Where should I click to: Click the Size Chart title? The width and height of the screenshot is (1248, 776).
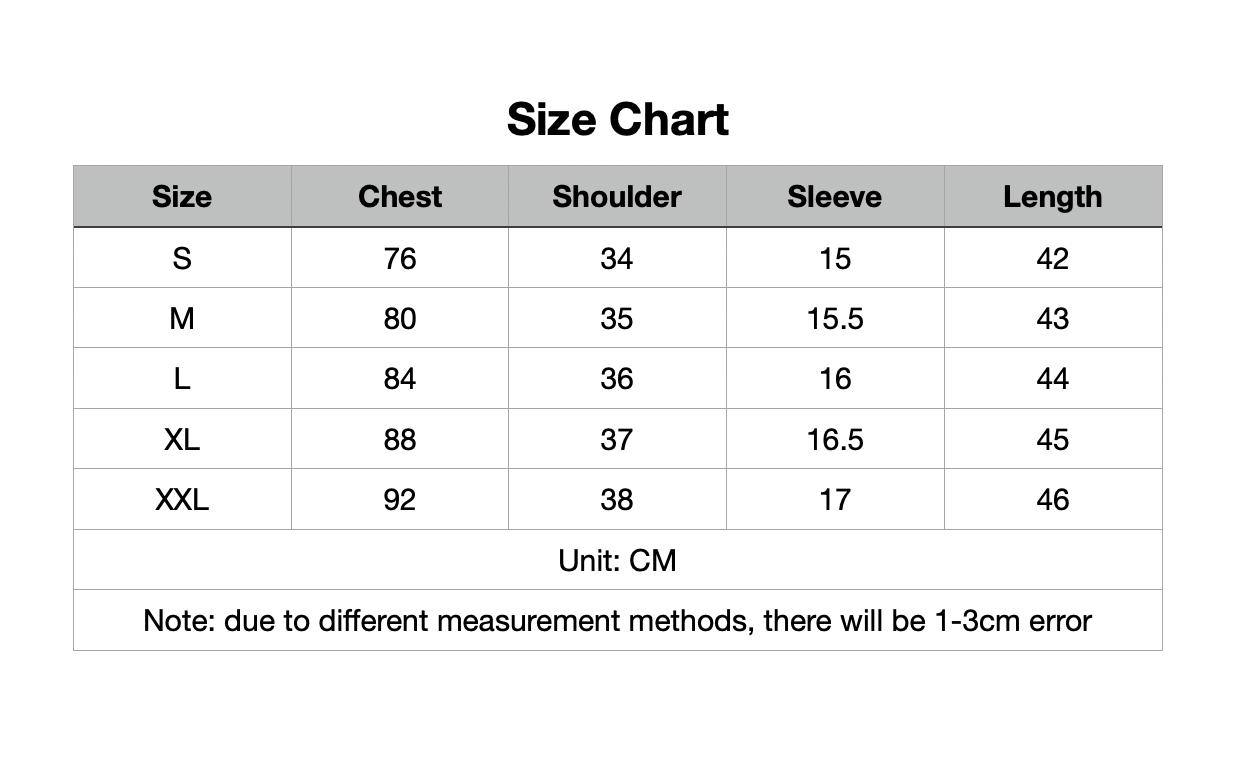click(617, 120)
